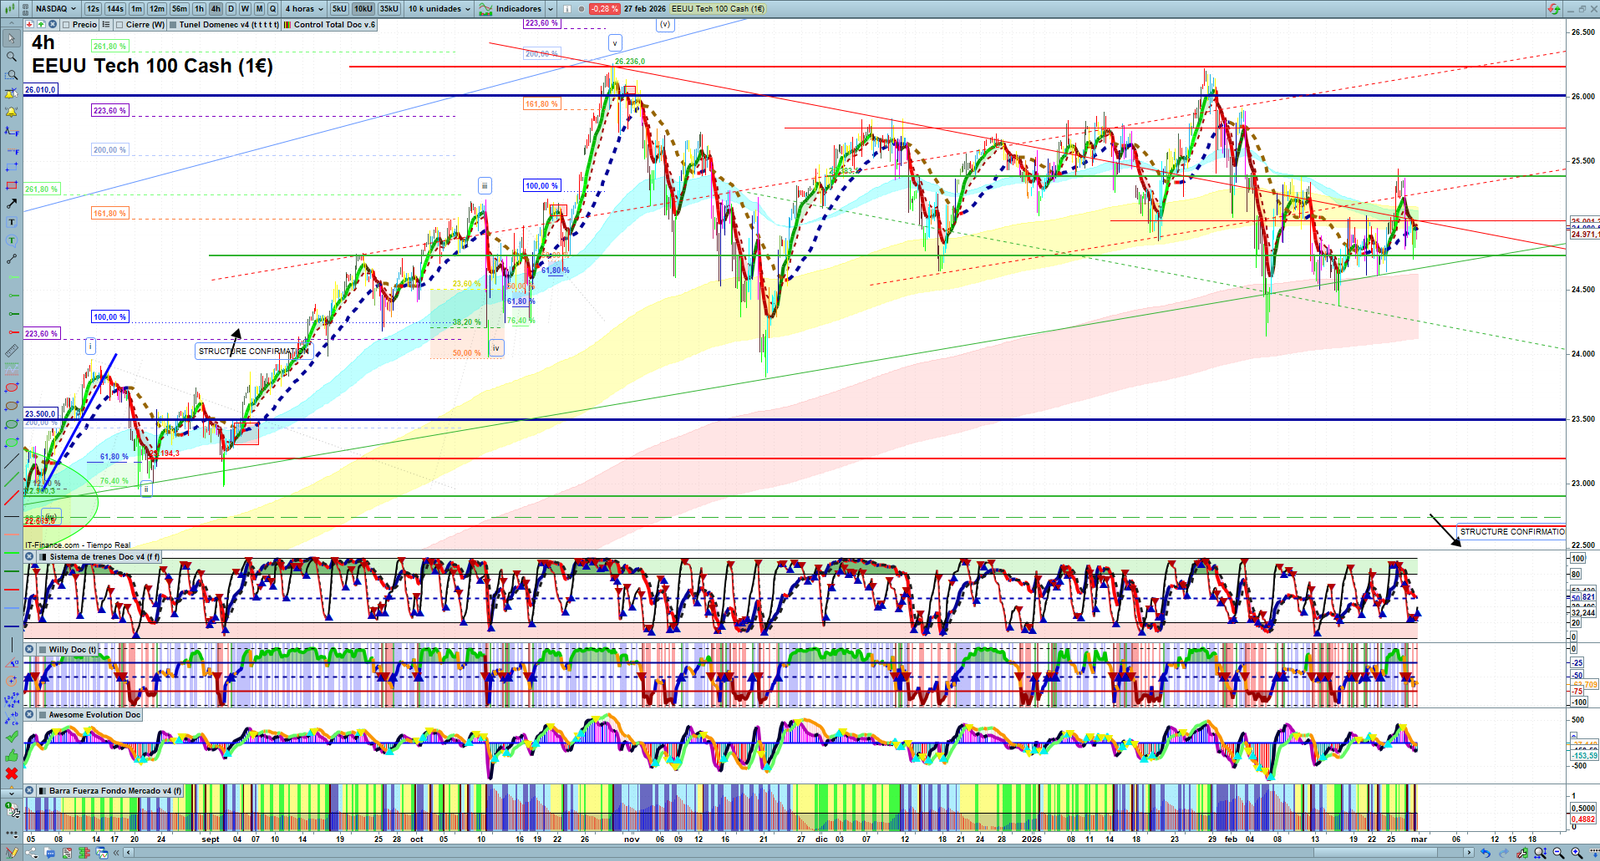
Task: Open the layout grid icon top-left
Action: 27,9
